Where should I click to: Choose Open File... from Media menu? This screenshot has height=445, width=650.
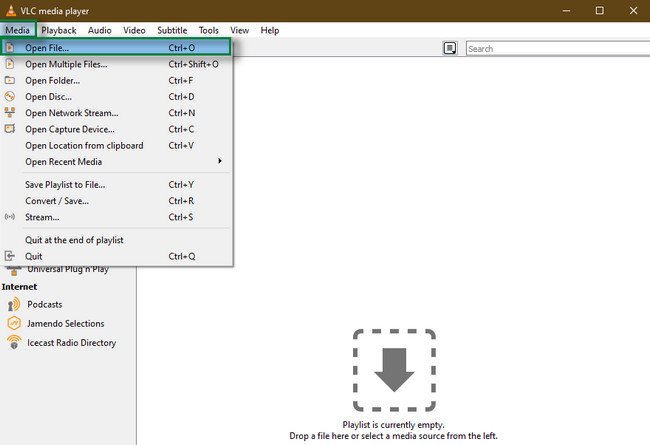[x=116, y=48]
